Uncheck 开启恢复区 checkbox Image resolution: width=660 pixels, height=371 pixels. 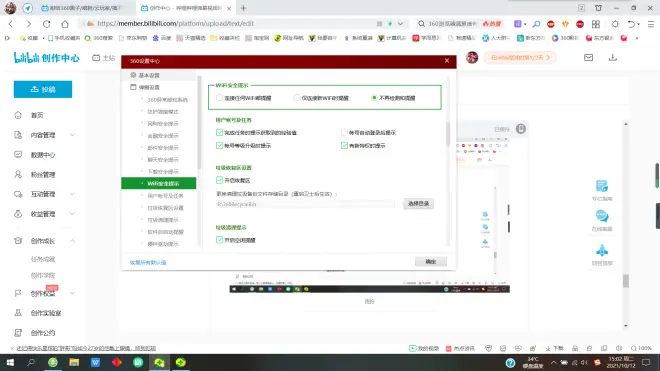219,180
